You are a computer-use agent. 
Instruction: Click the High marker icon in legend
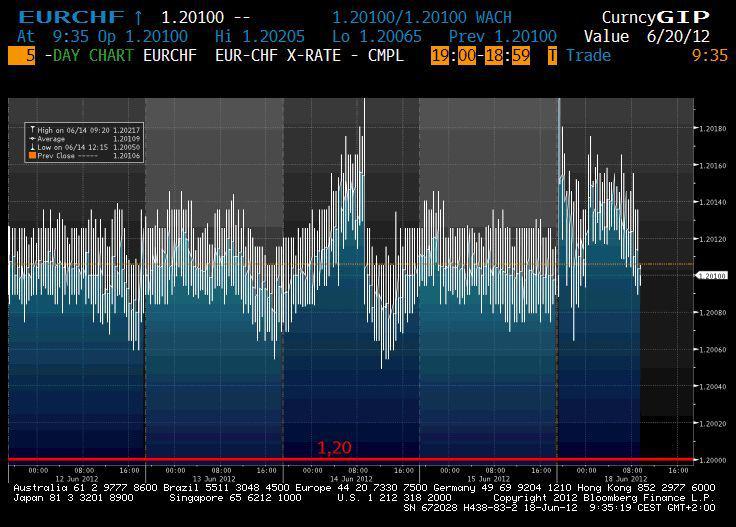[30, 131]
